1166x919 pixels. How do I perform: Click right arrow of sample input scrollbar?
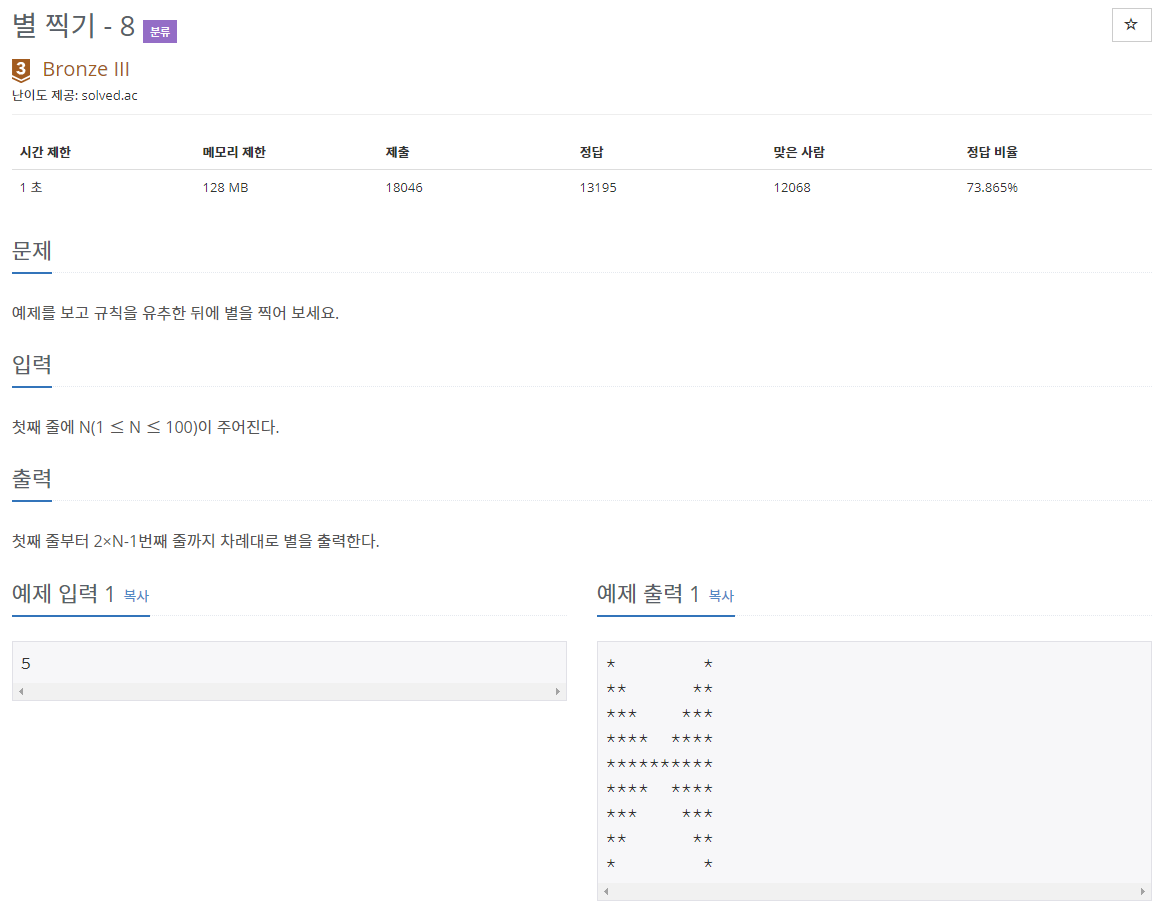558,691
